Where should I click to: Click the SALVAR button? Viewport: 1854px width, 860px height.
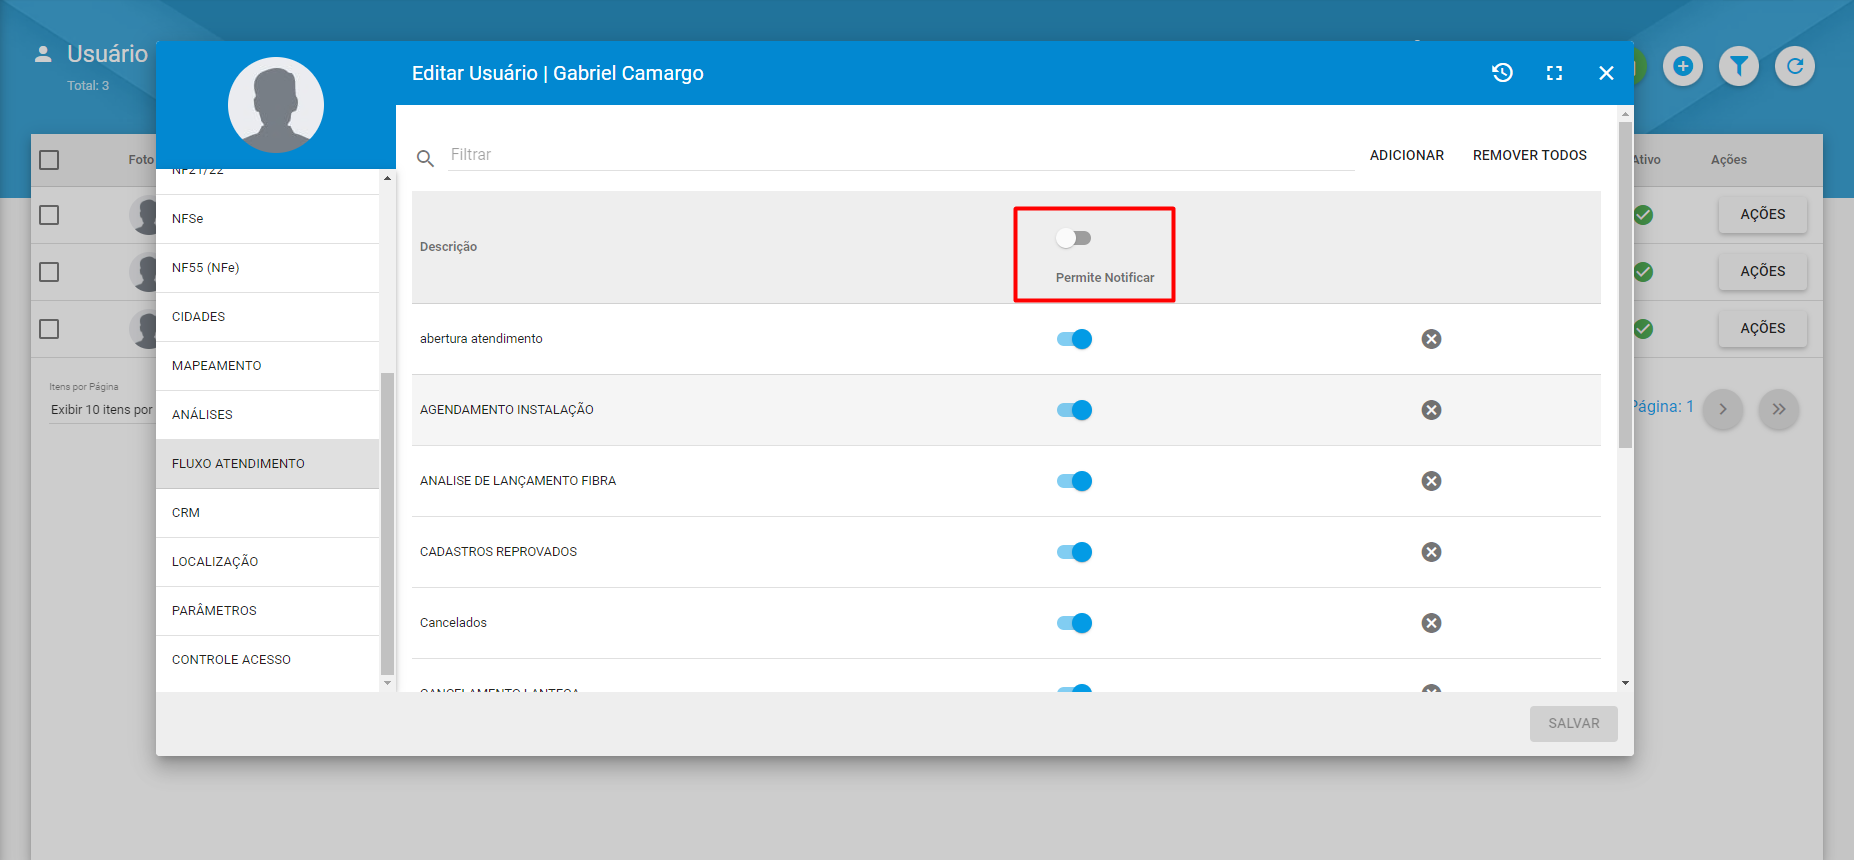pyautogui.click(x=1574, y=723)
